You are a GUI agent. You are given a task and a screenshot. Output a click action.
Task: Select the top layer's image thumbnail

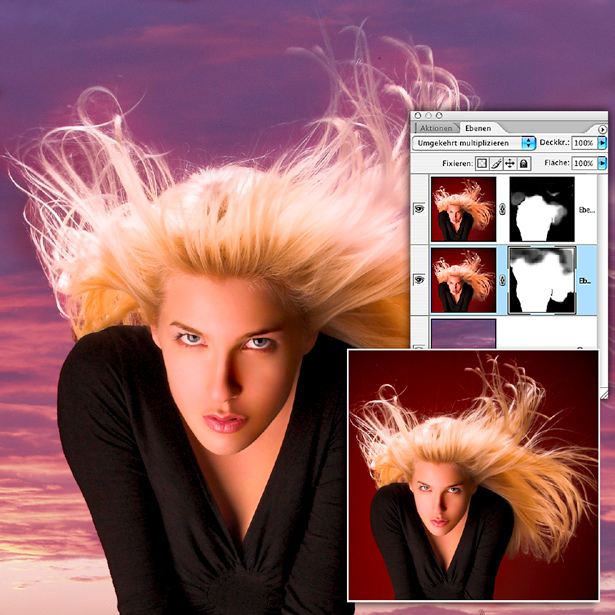coord(463,209)
